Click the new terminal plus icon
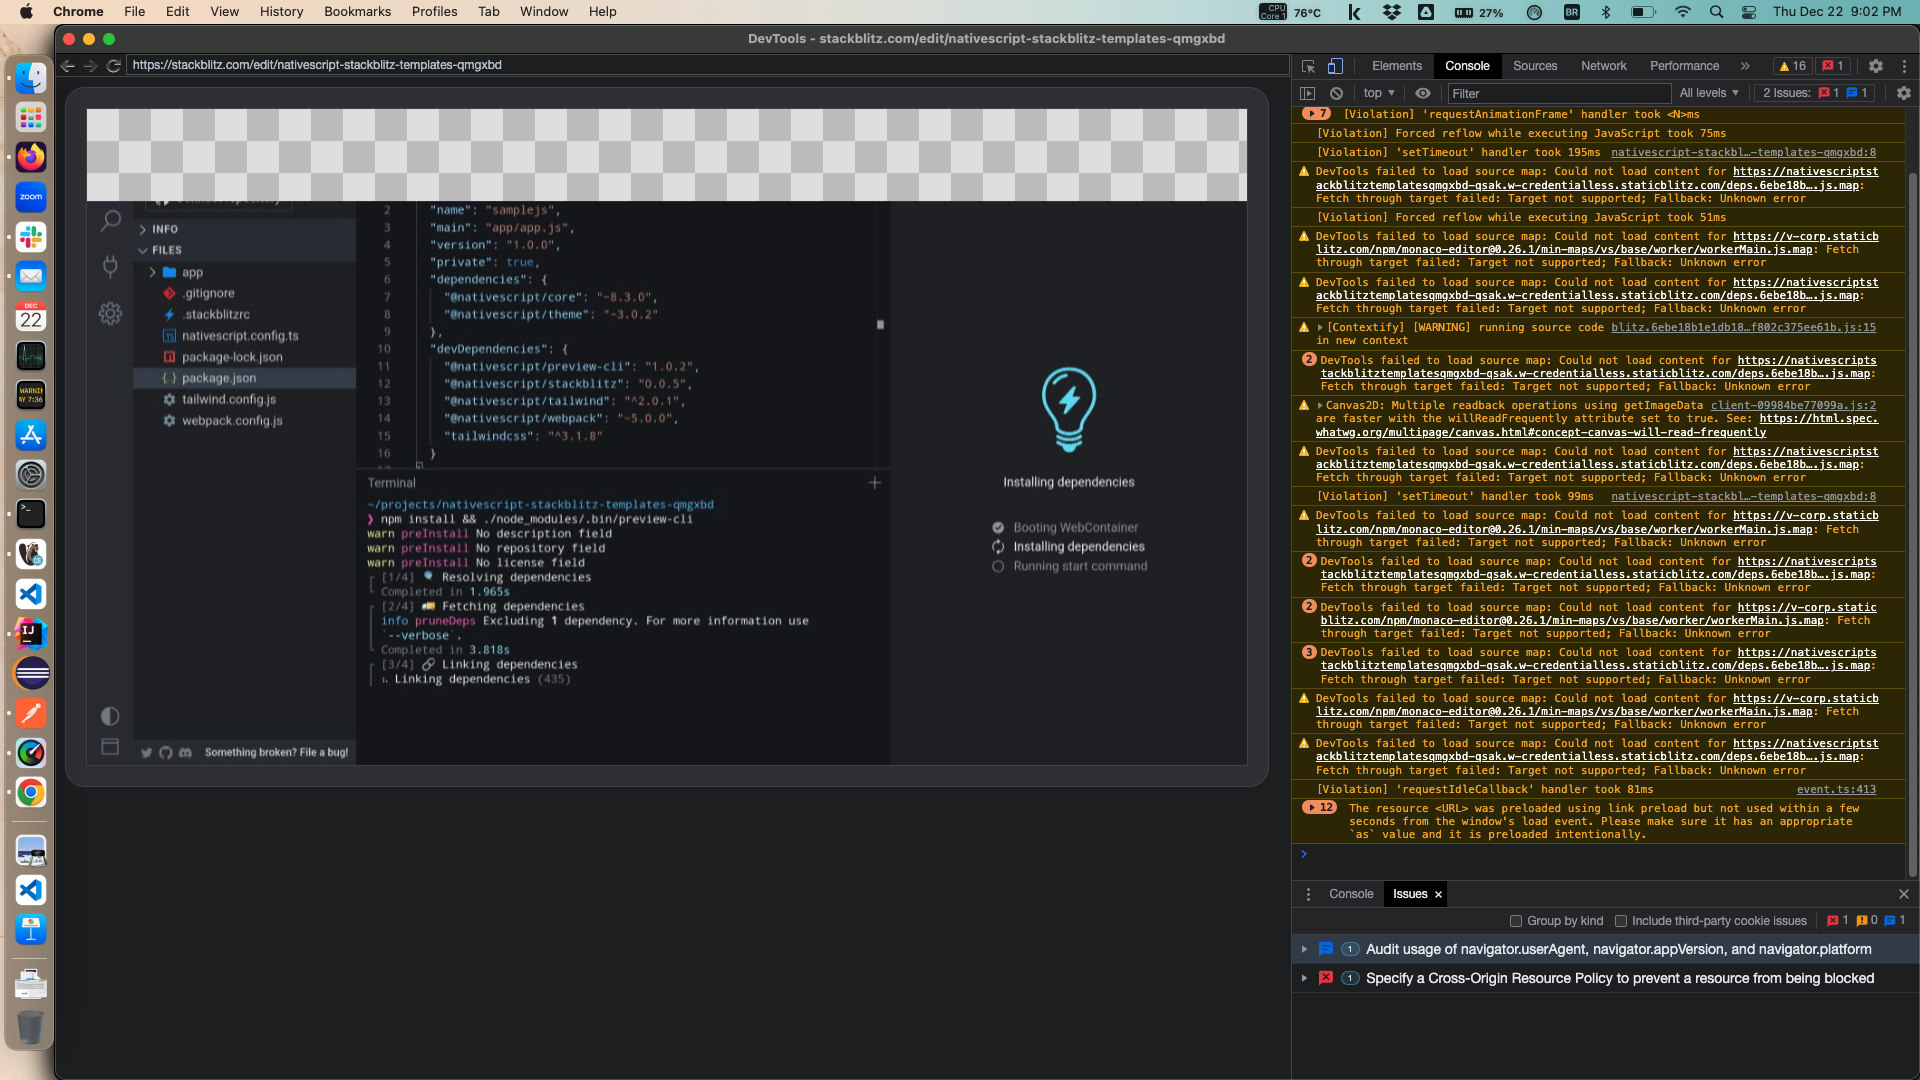 pyautogui.click(x=874, y=483)
